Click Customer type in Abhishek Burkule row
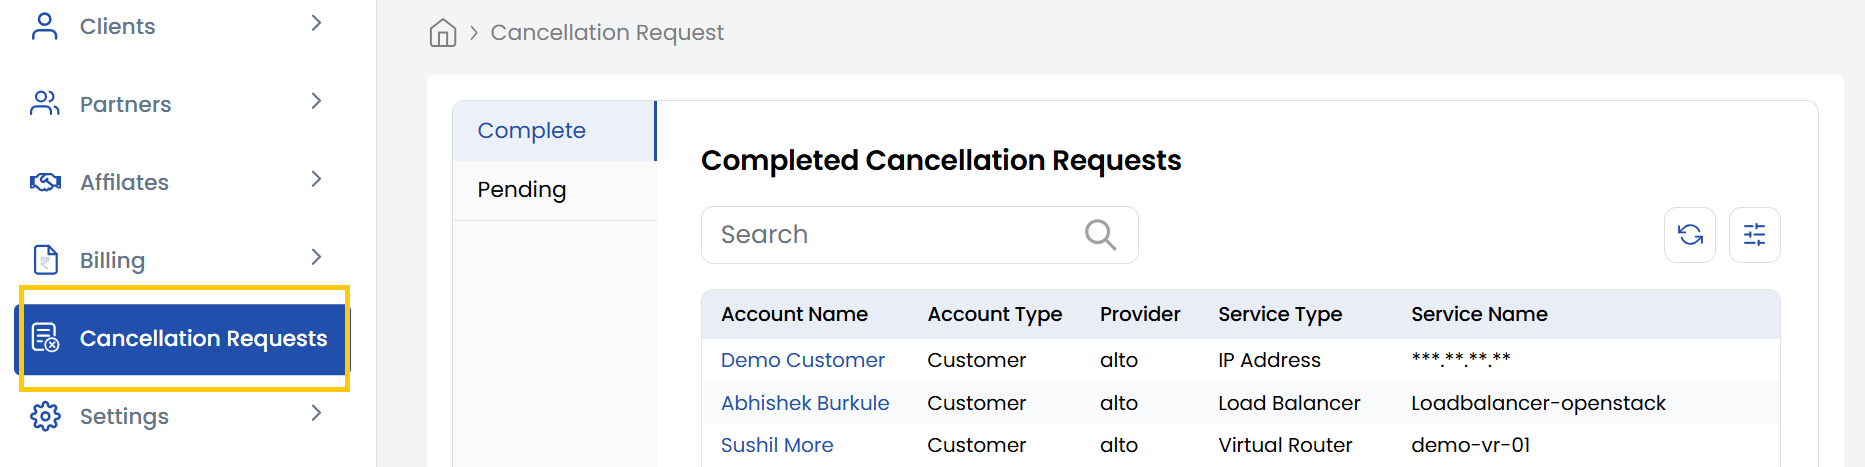Screen dimensions: 1865x467 (x=976, y=403)
